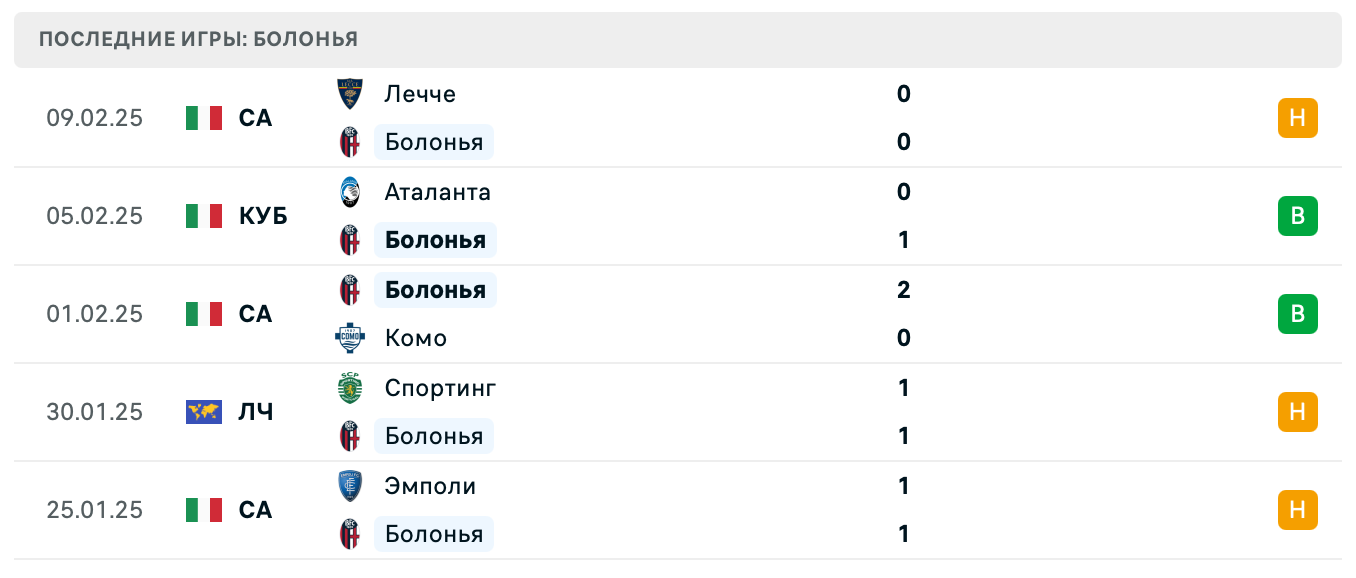Click the Lecce team crest icon
1356x578 pixels.
[x=350, y=94]
